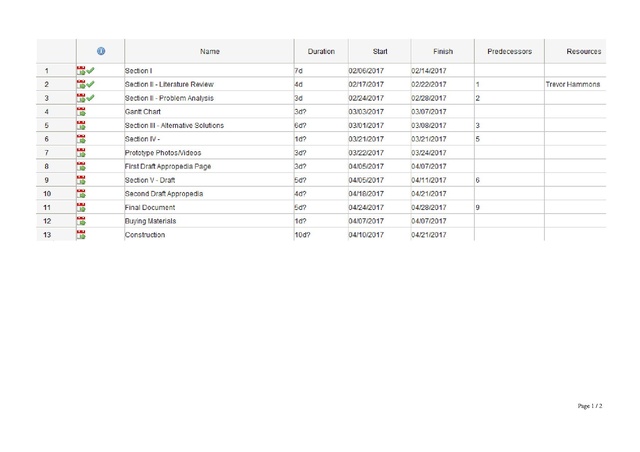Select 'Section II - Problem Analysis' task name
The height and width of the screenshot is (452, 640).
(x=169, y=98)
